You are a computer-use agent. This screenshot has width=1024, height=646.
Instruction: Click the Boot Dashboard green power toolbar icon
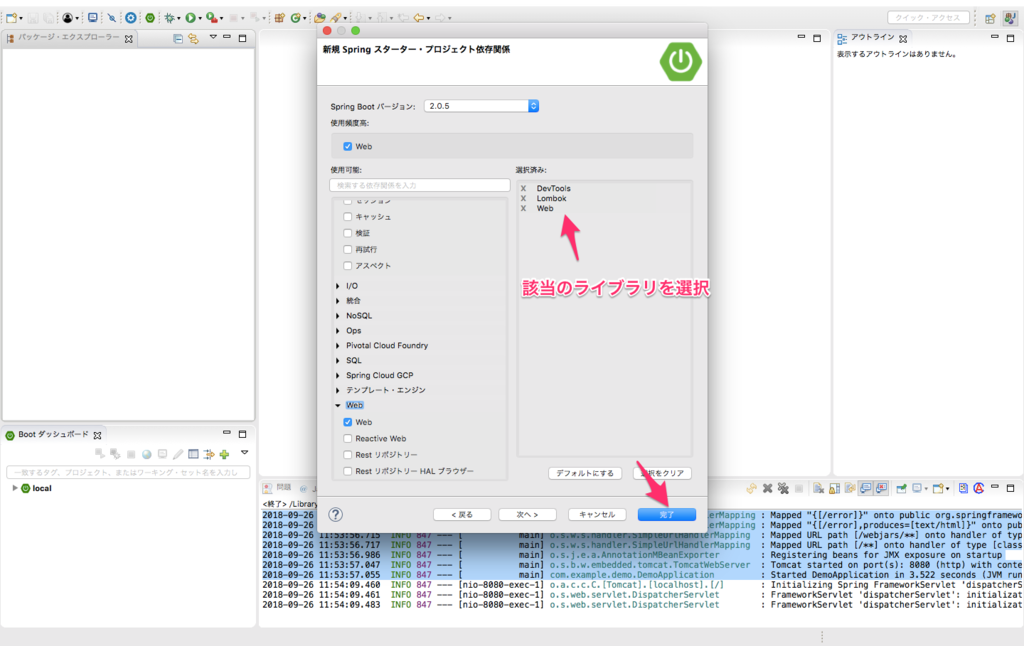[150, 18]
